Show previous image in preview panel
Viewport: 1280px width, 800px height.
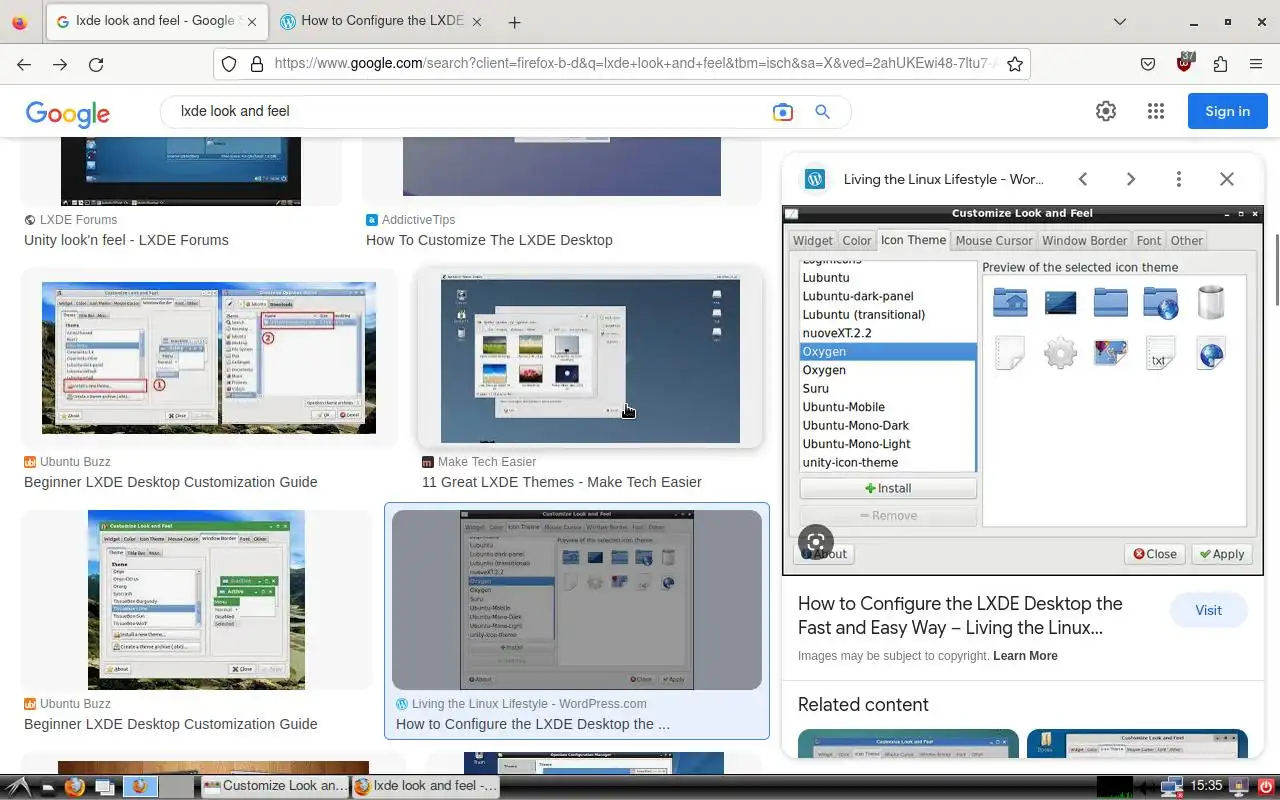pos(1083,179)
